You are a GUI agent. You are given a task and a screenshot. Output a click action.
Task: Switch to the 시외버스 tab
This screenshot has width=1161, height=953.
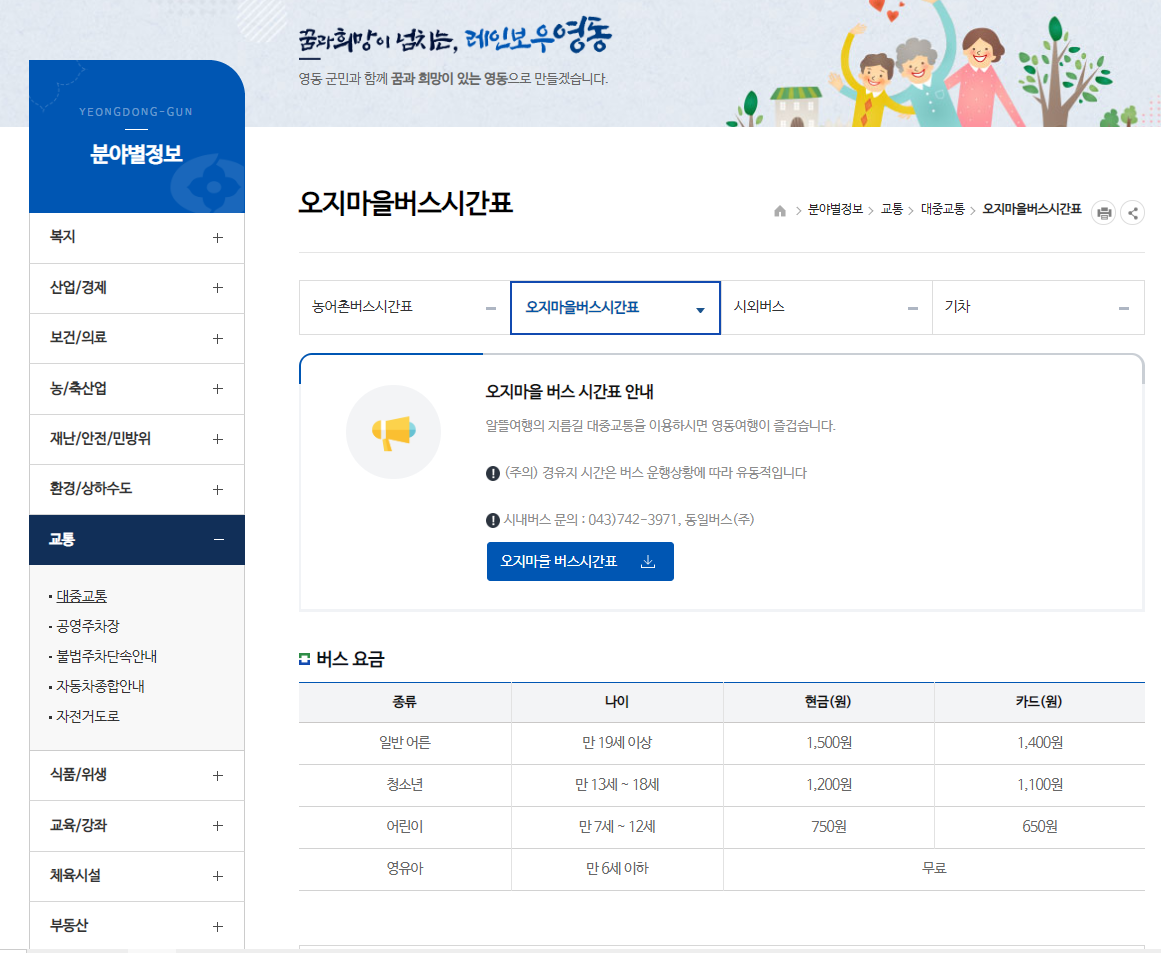pos(826,307)
